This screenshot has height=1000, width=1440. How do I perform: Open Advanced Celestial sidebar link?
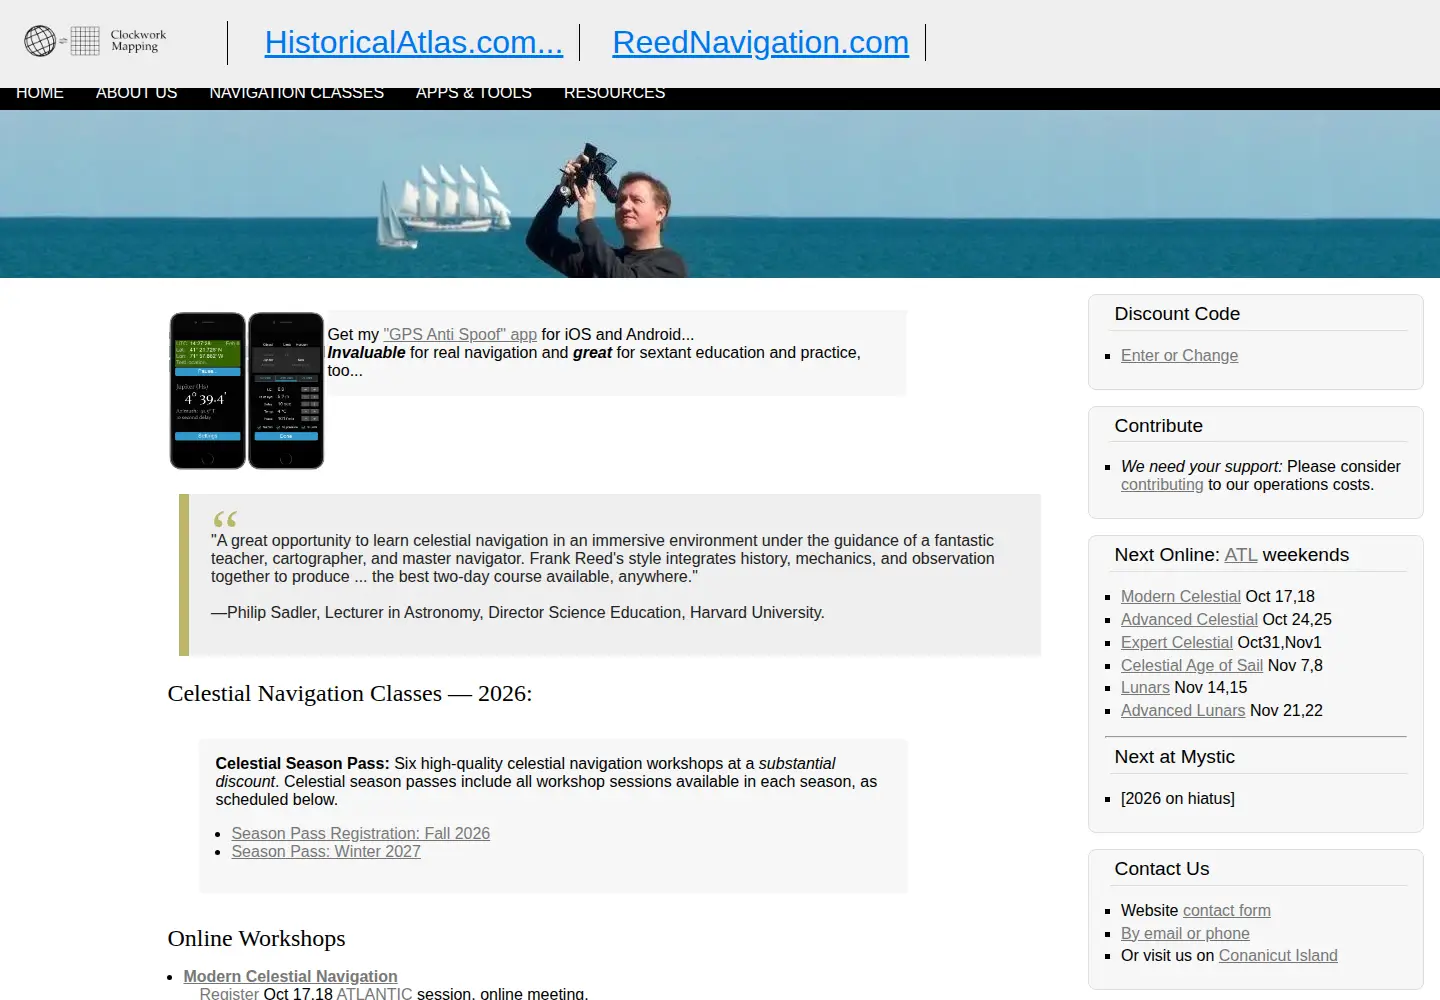click(x=1189, y=620)
